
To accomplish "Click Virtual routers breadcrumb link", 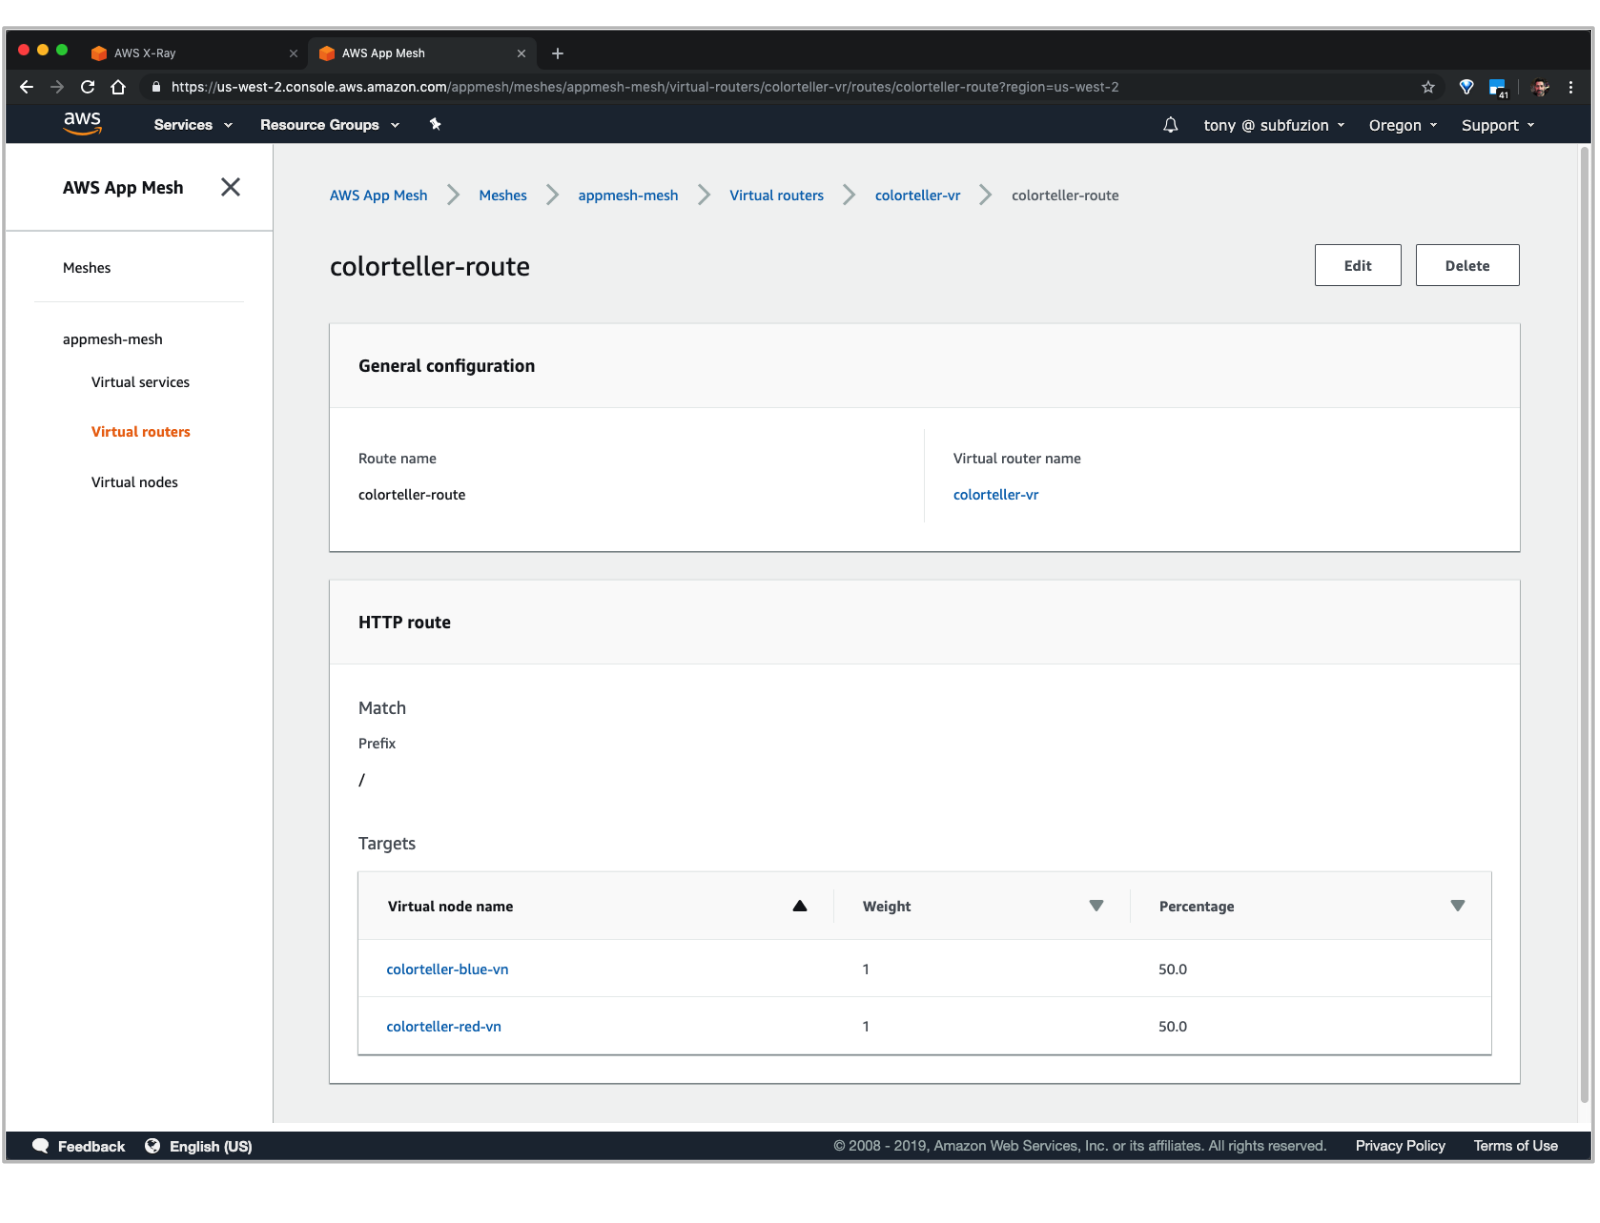I will pos(776,195).
